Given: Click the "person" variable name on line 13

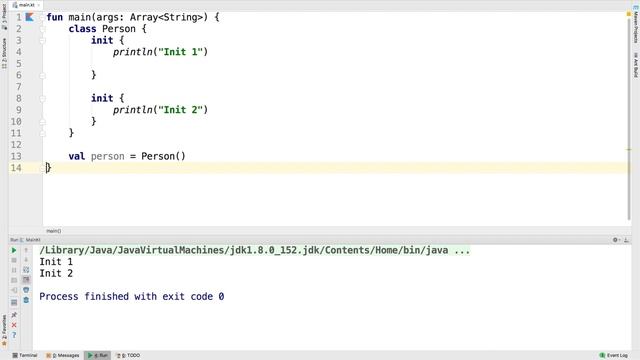Looking at the screenshot, I should pyautogui.click(x=107, y=156).
